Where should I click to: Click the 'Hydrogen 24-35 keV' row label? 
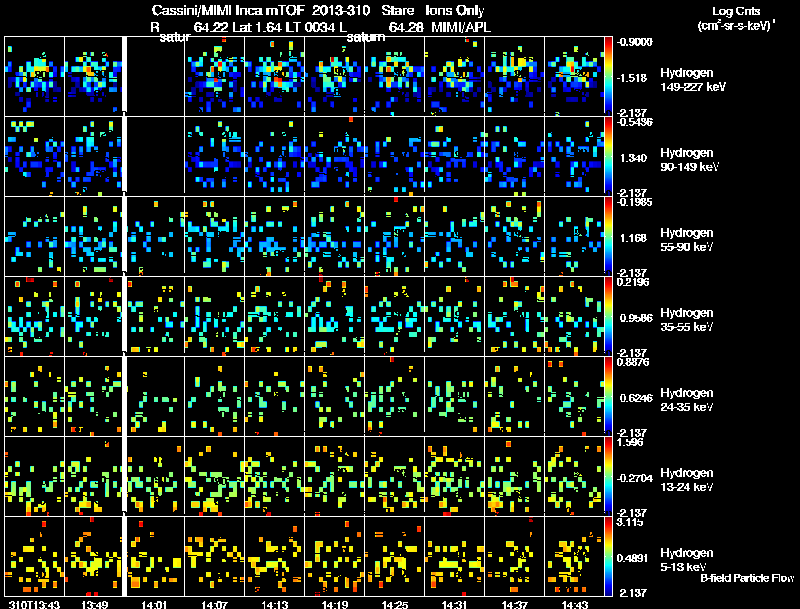click(687, 400)
